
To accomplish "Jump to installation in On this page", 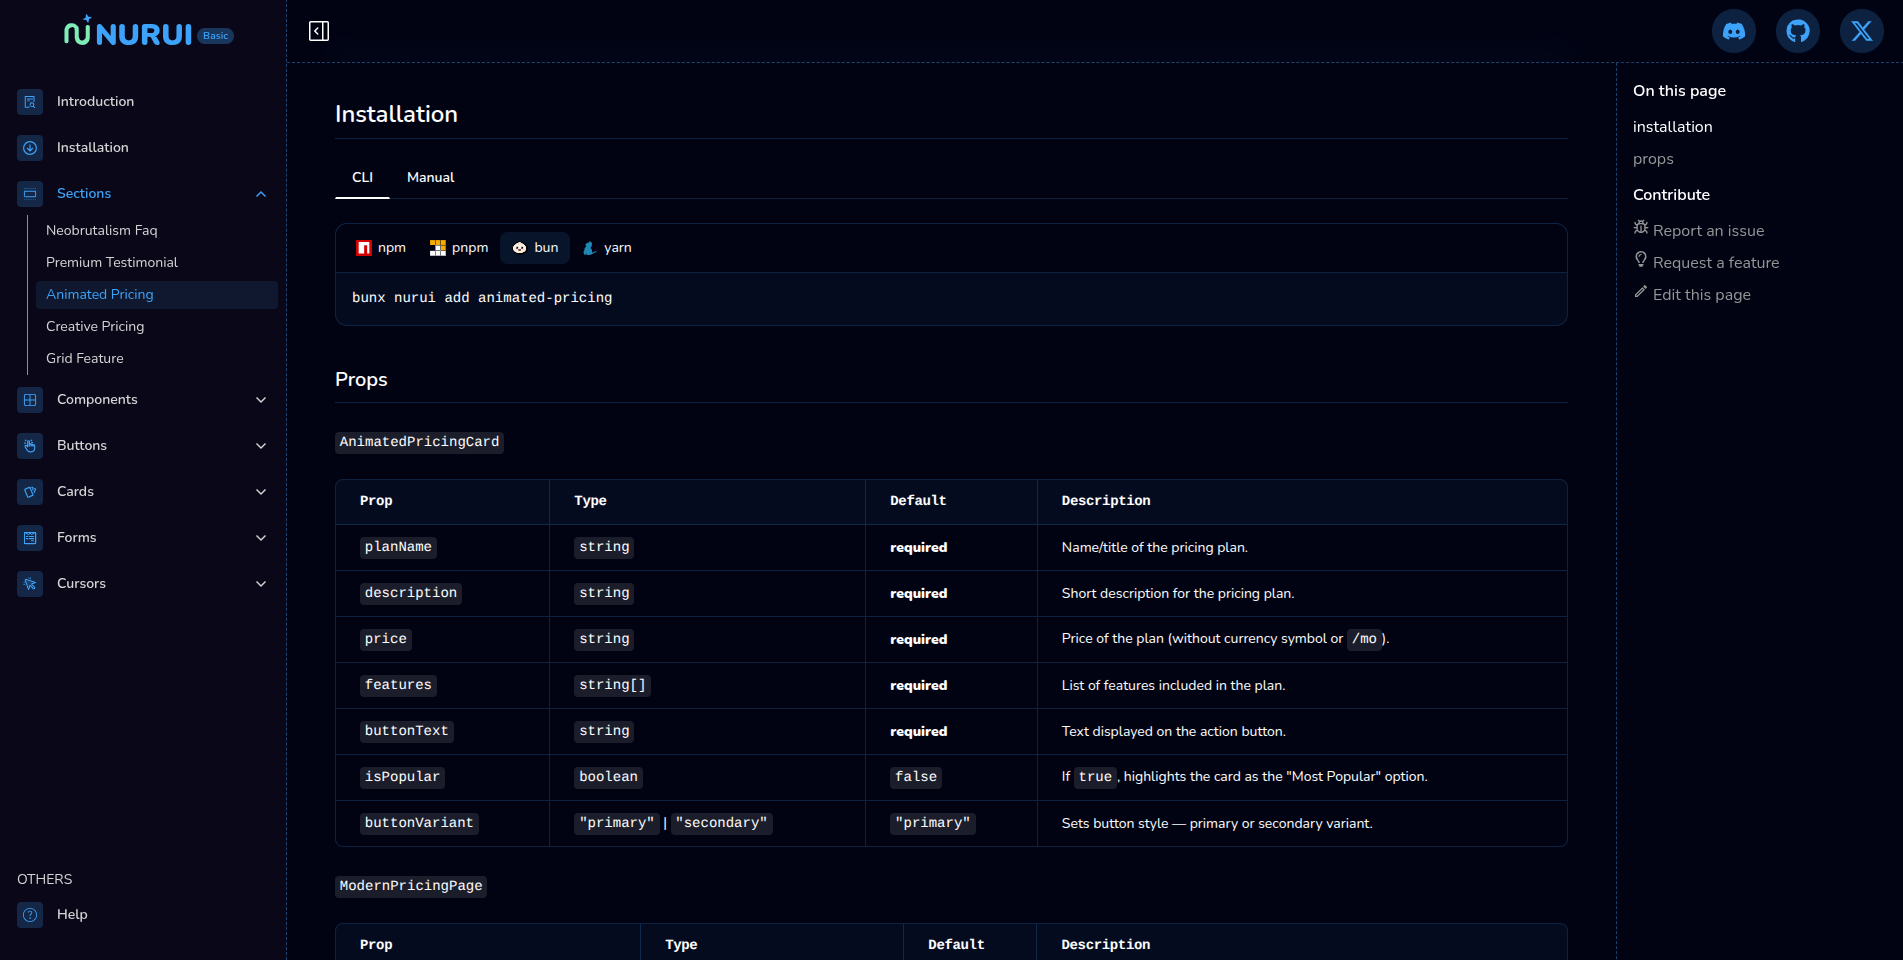I will [x=1672, y=127].
